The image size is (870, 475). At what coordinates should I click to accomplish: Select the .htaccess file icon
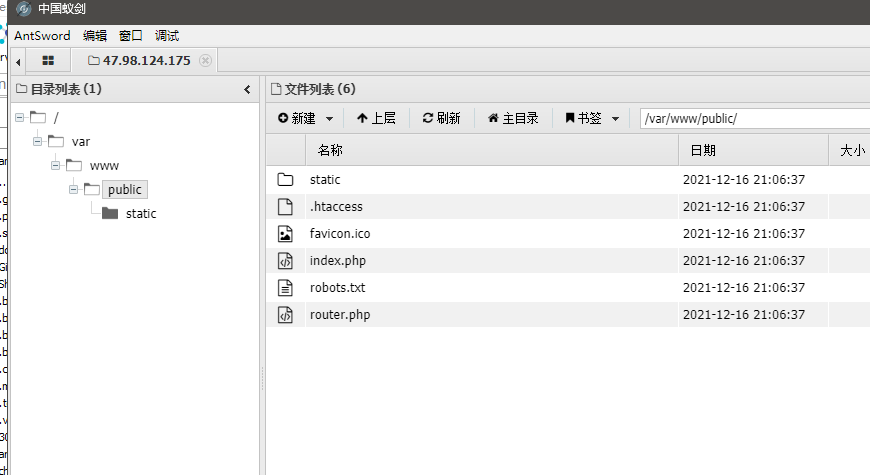coord(285,206)
